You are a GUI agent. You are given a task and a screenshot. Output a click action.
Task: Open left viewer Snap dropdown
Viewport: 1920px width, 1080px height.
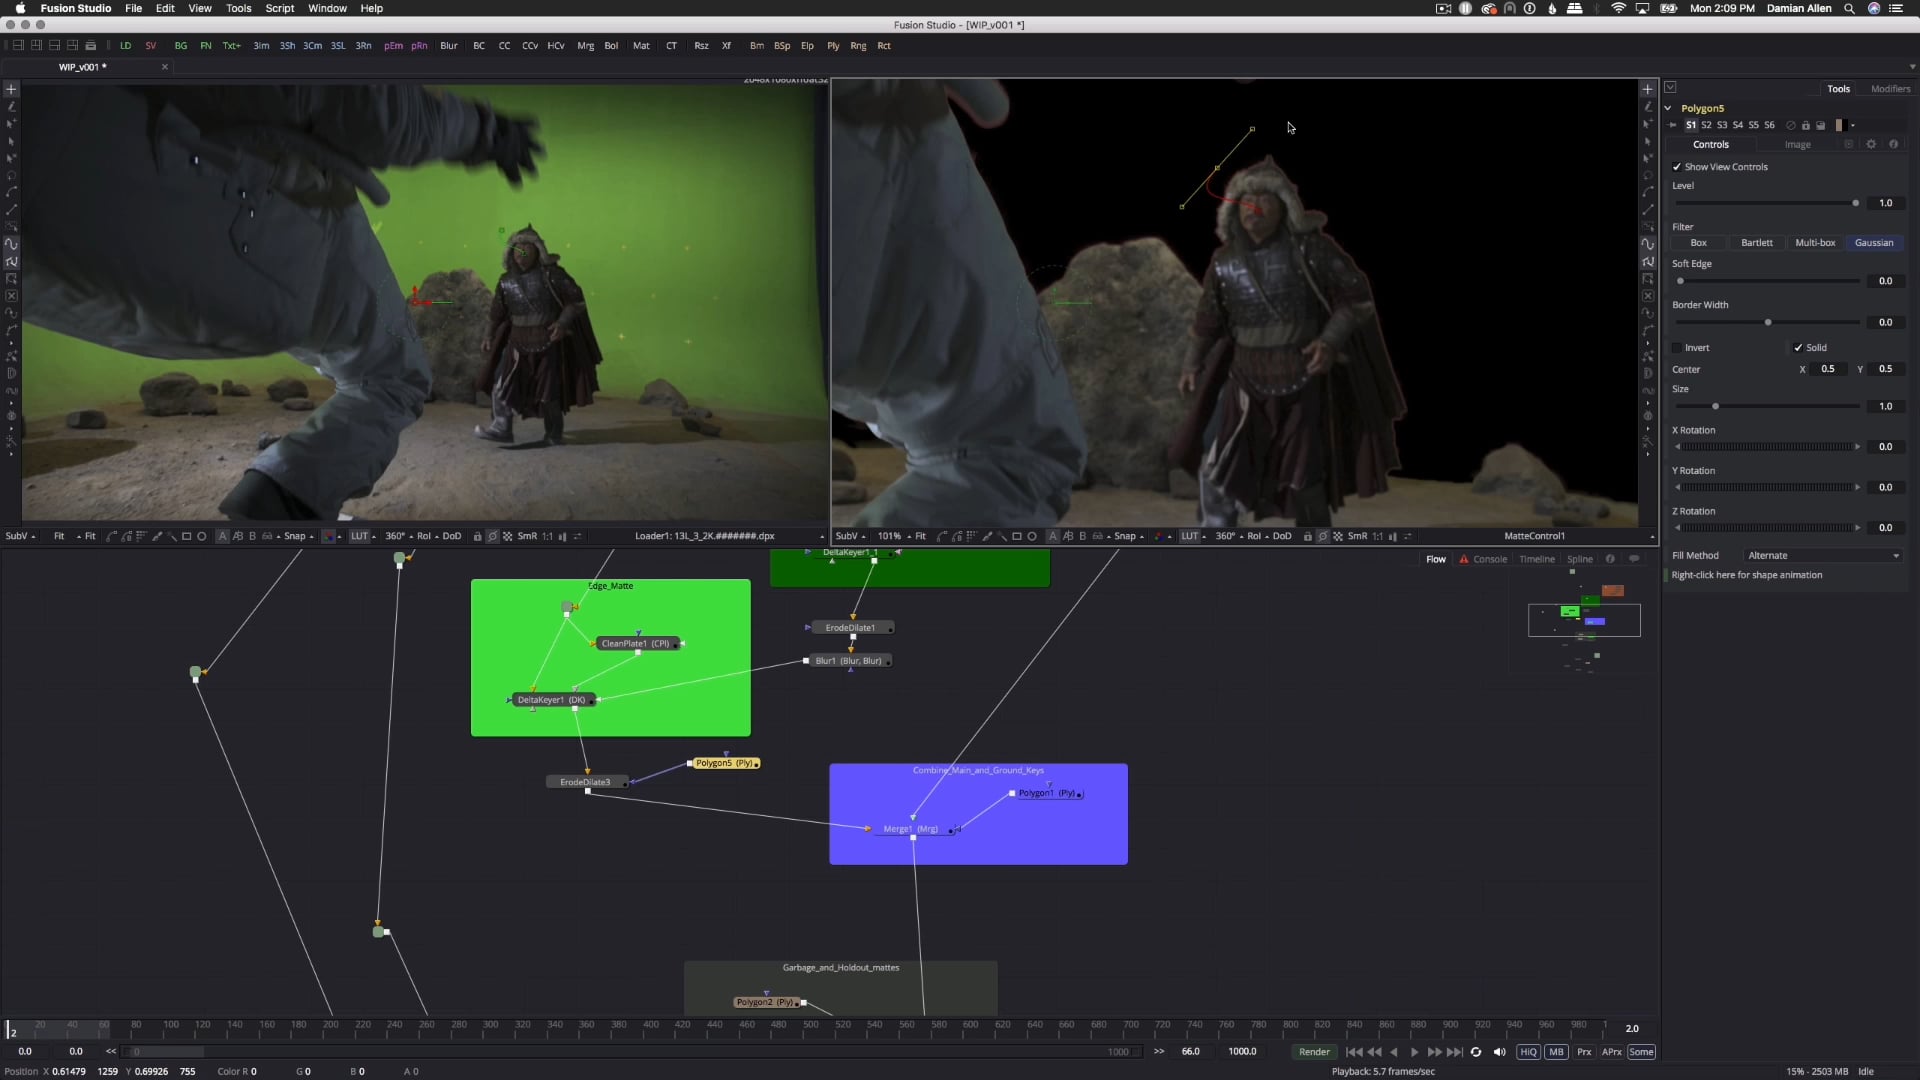tap(298, 537)
